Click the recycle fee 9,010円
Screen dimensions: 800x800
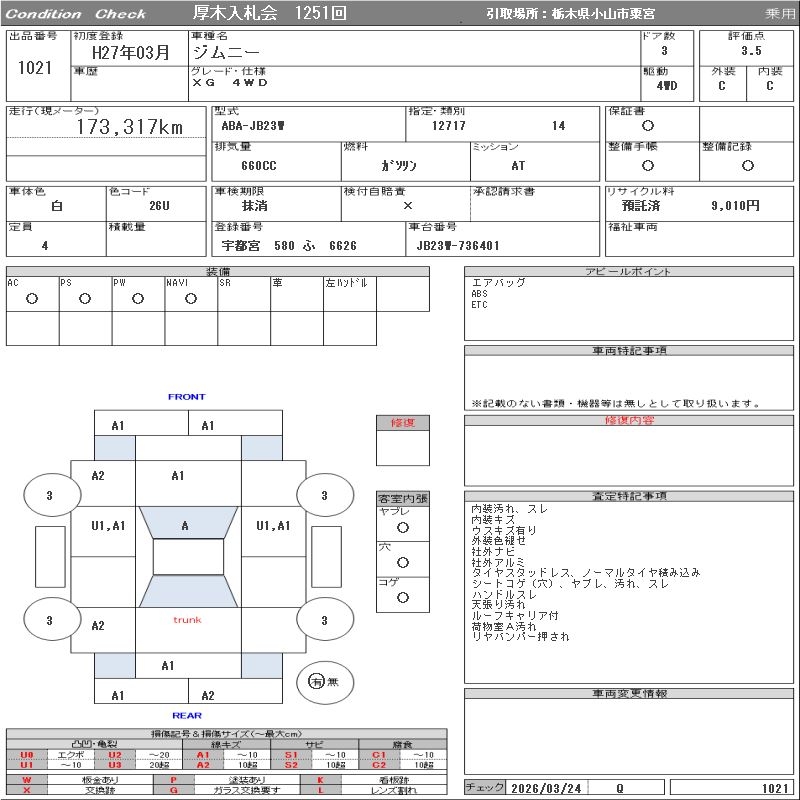(x=735, y=206)
